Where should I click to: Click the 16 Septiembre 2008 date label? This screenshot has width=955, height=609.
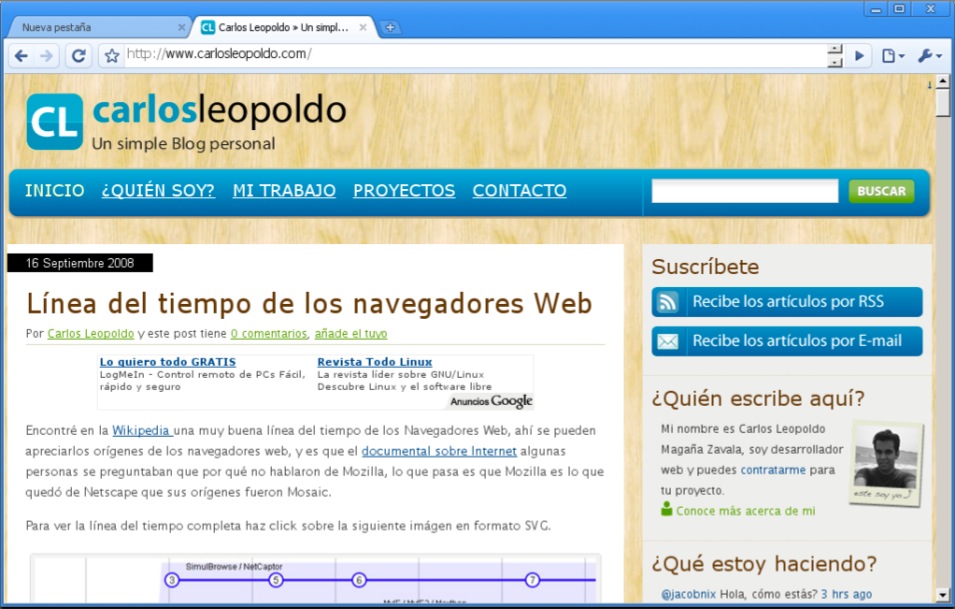pyautogui.click(x=80, y=263)
